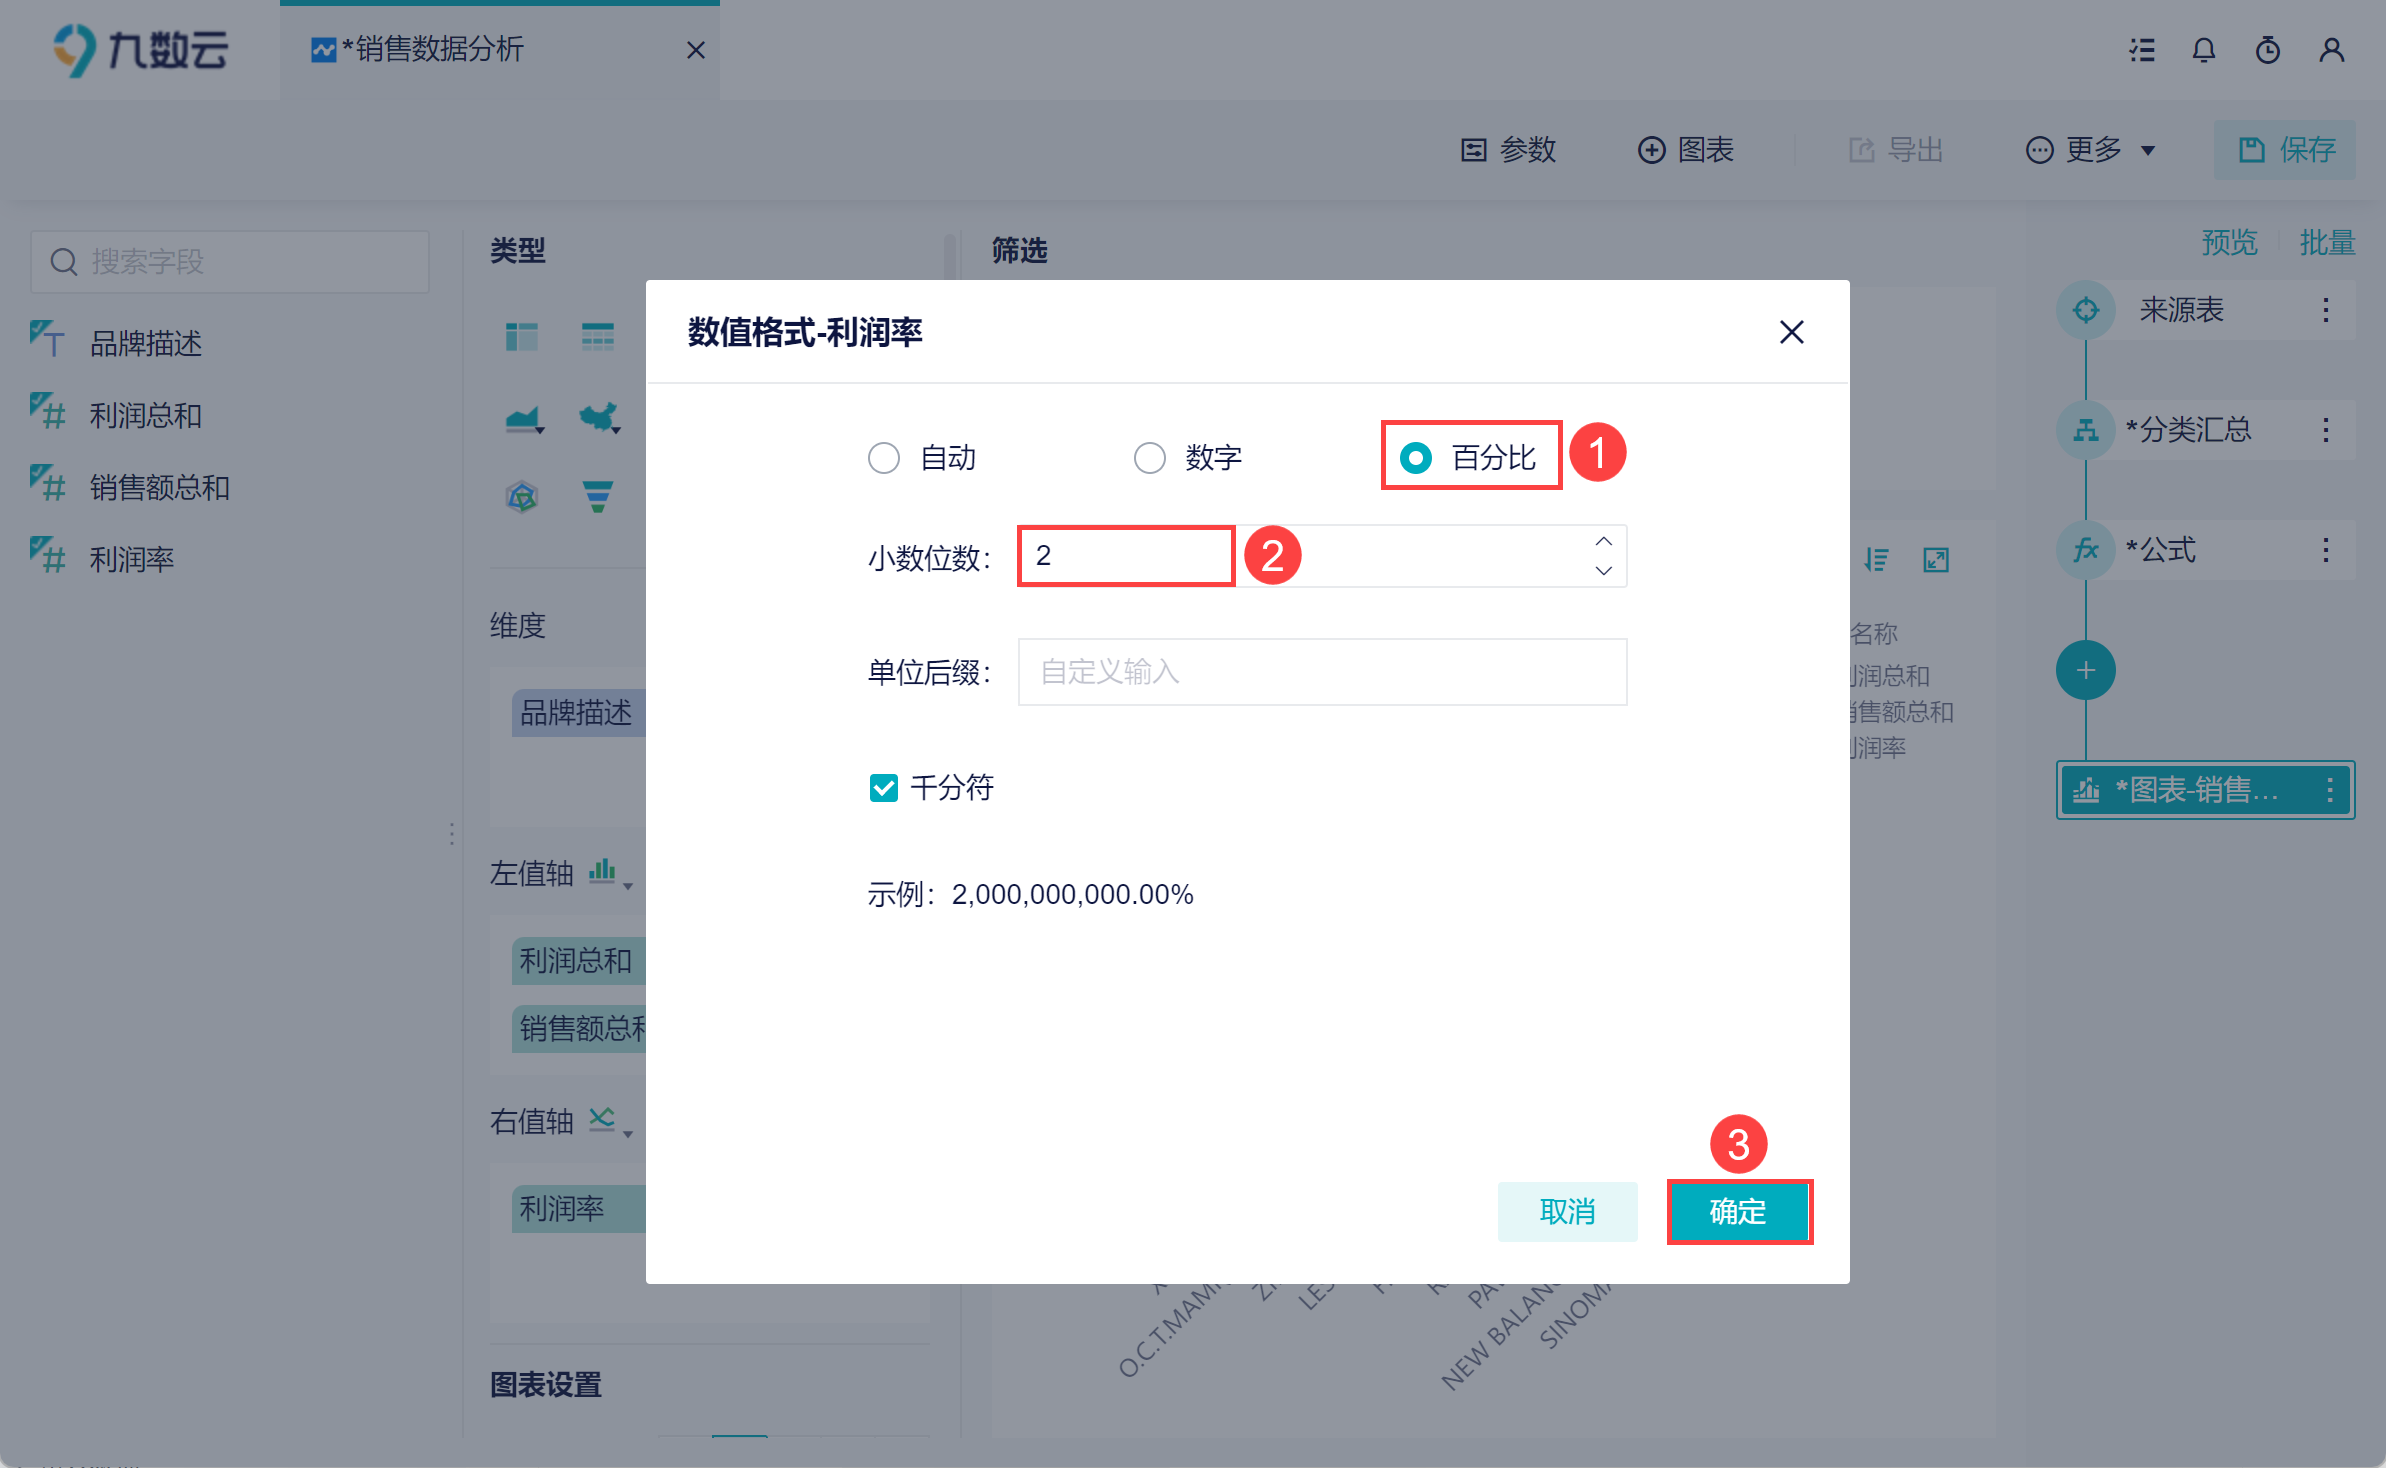
Task: Select the 自动 radio option
Action: [x=884, y=458]
